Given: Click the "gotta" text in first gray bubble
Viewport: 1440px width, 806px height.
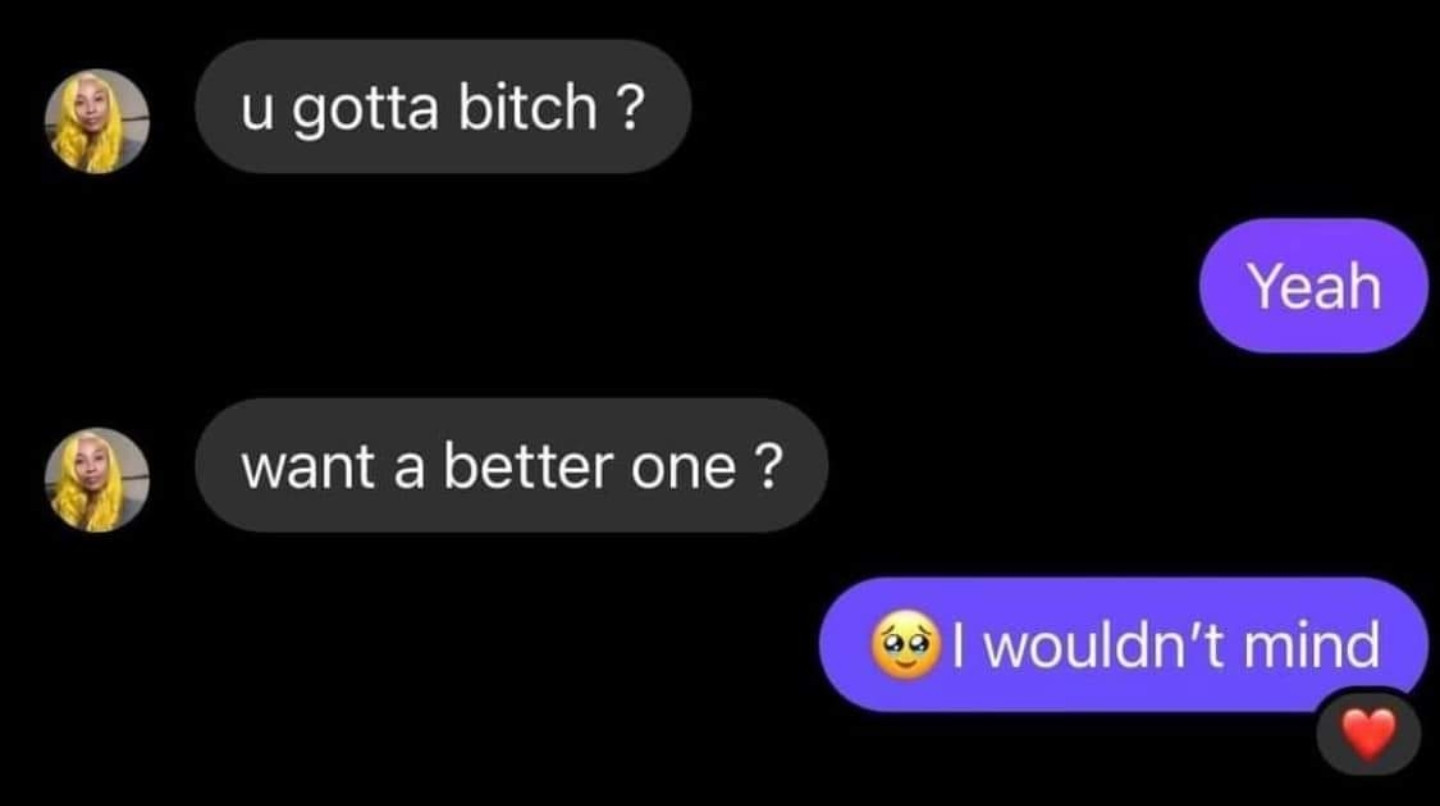Looking at the screenshot, I should coord(365,109).
